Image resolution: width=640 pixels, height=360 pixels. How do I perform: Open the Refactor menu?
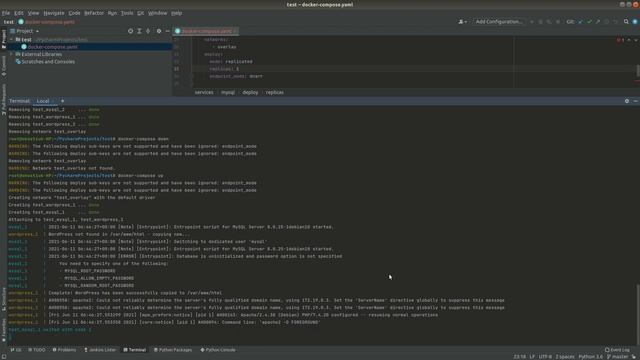(x=94, y=13)
